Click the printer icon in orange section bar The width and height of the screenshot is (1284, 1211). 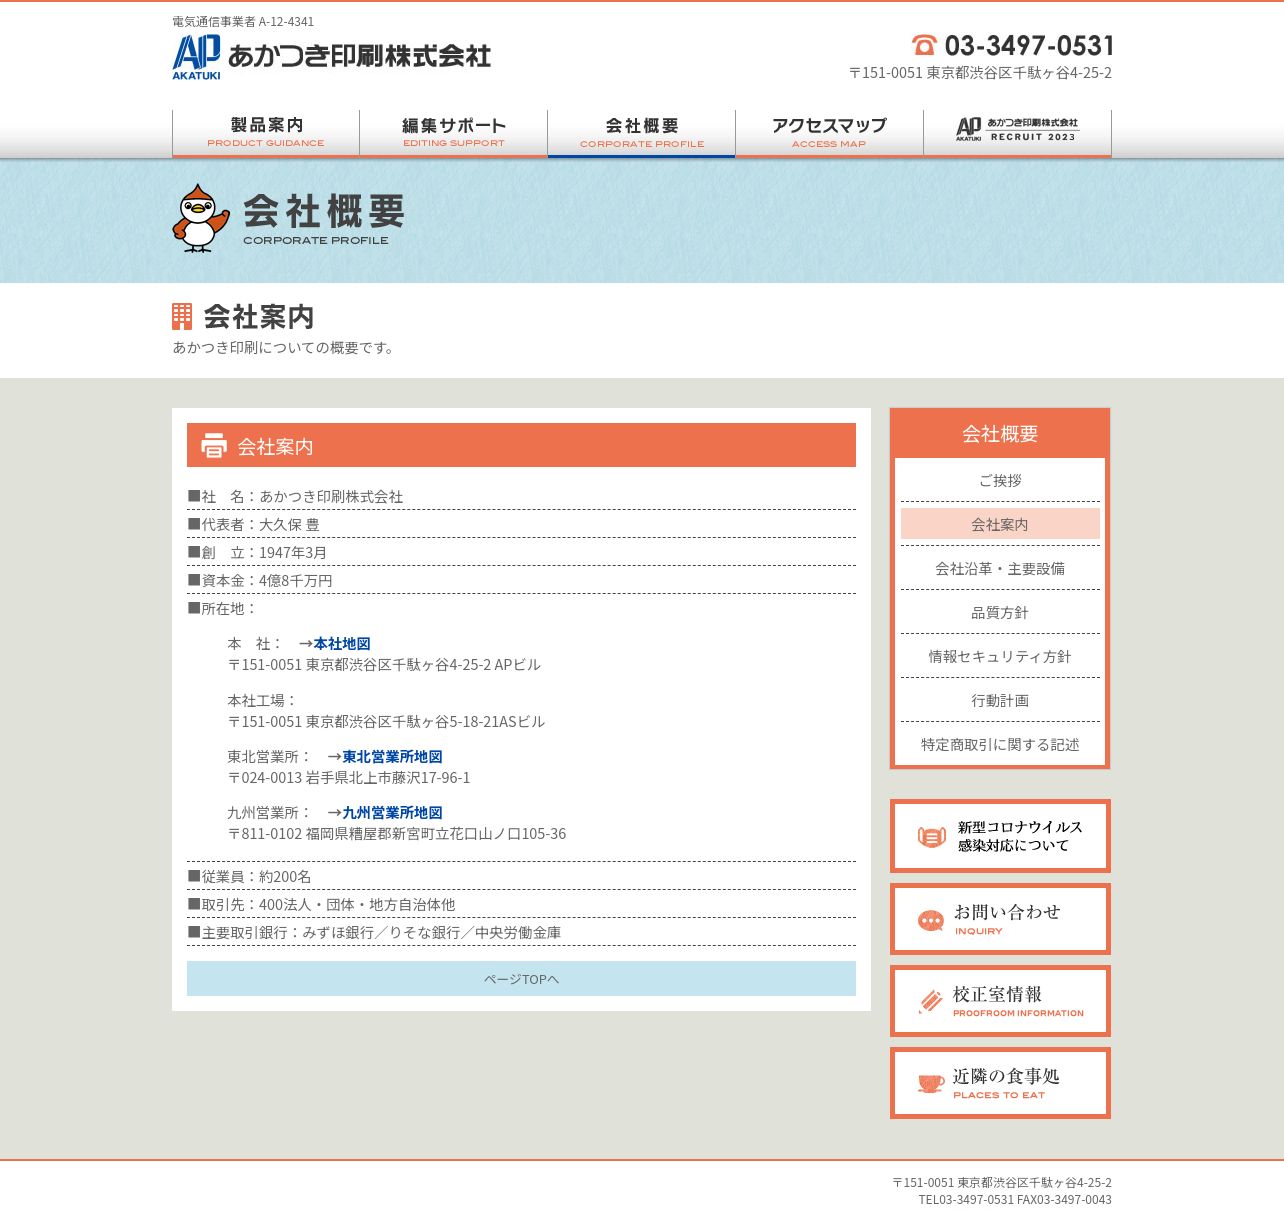[x=214, y=445]
